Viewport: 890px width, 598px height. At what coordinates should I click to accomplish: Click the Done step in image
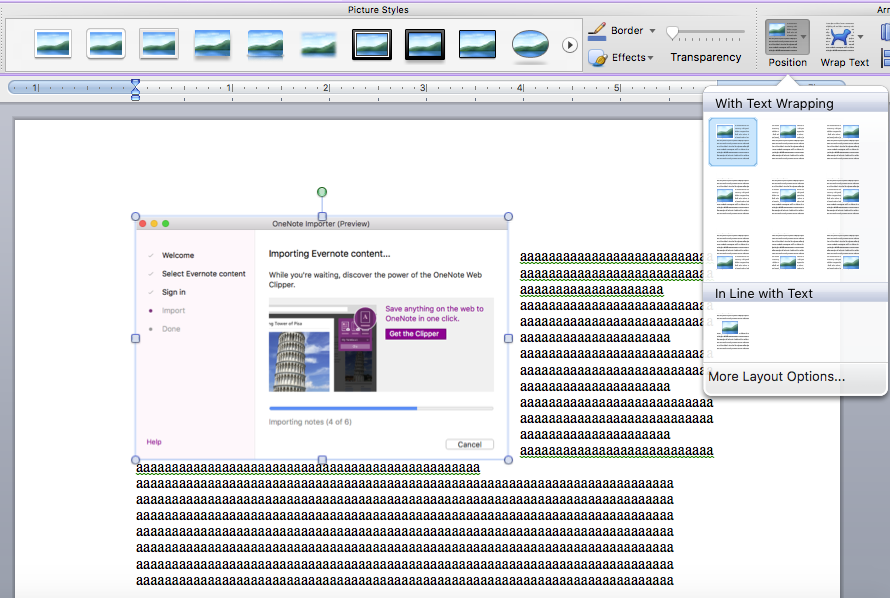tap(171, 329)
